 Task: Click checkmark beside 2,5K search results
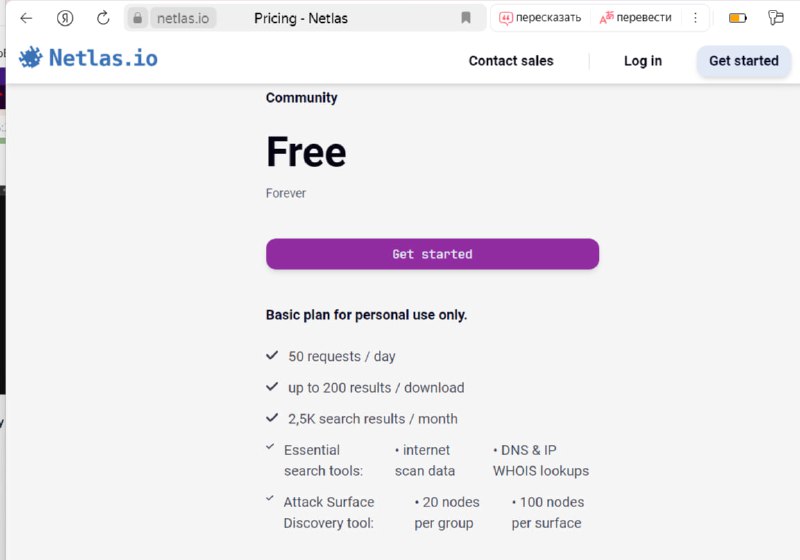point(272,418)
